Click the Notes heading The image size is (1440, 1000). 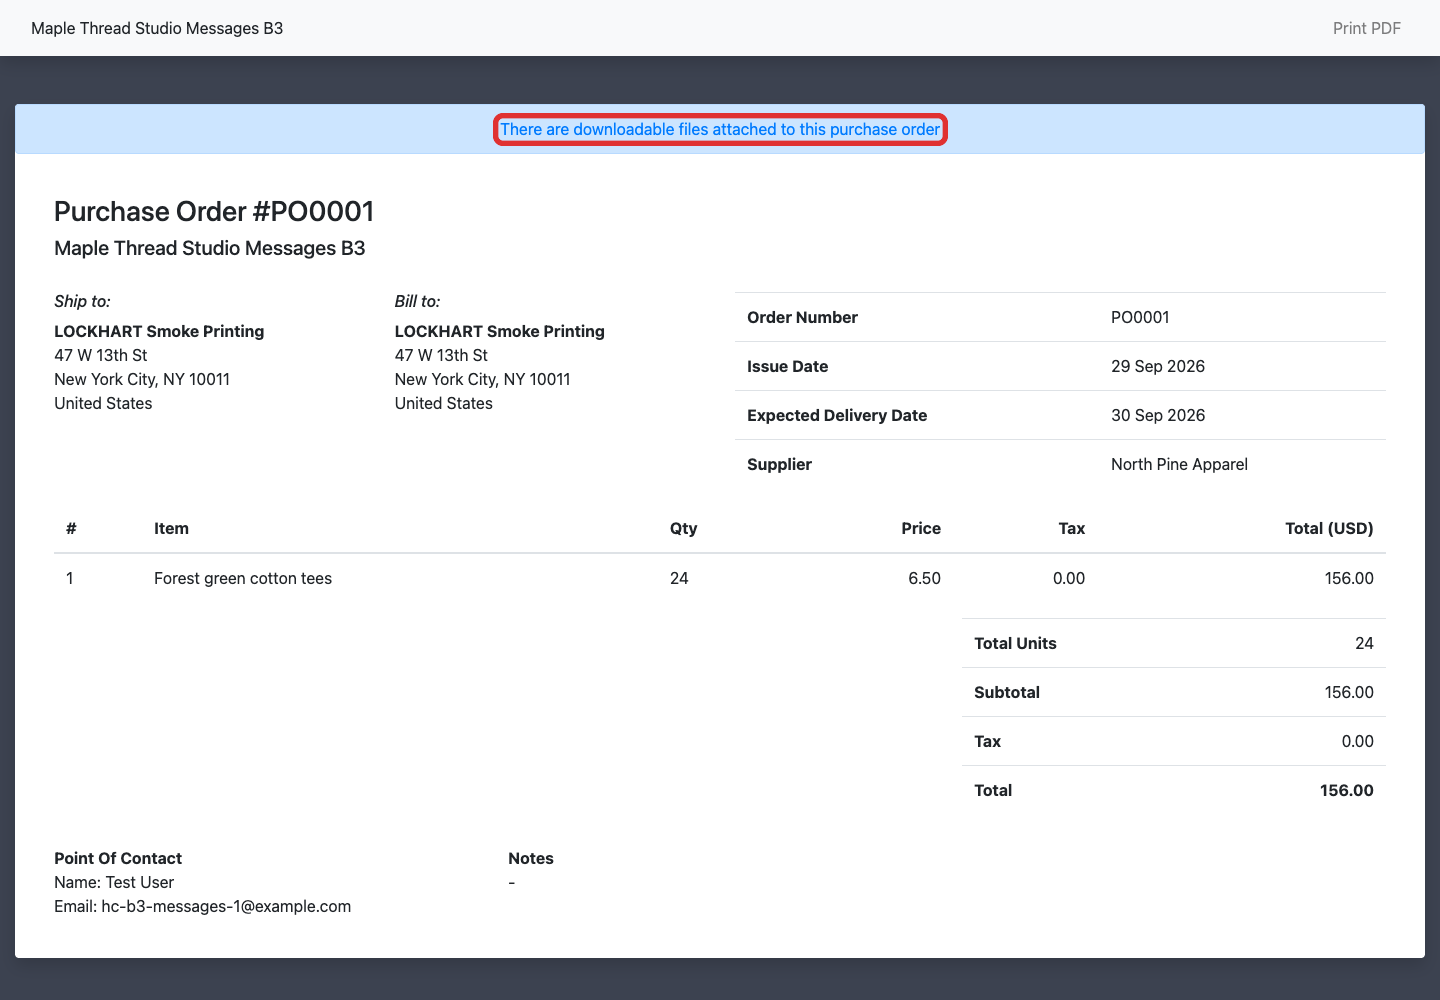point(531,858)
